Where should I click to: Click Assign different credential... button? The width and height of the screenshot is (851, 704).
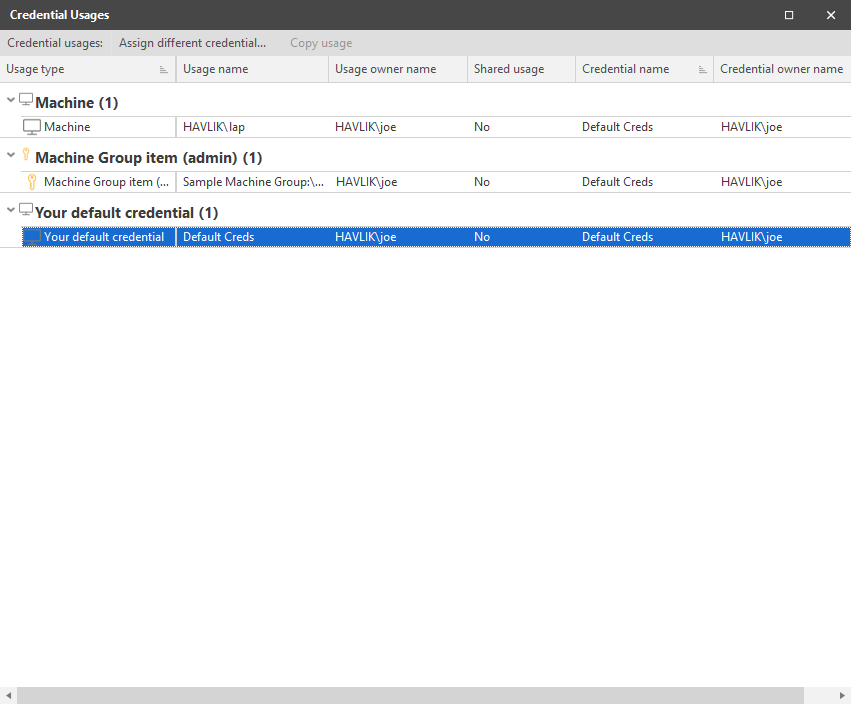192,43
